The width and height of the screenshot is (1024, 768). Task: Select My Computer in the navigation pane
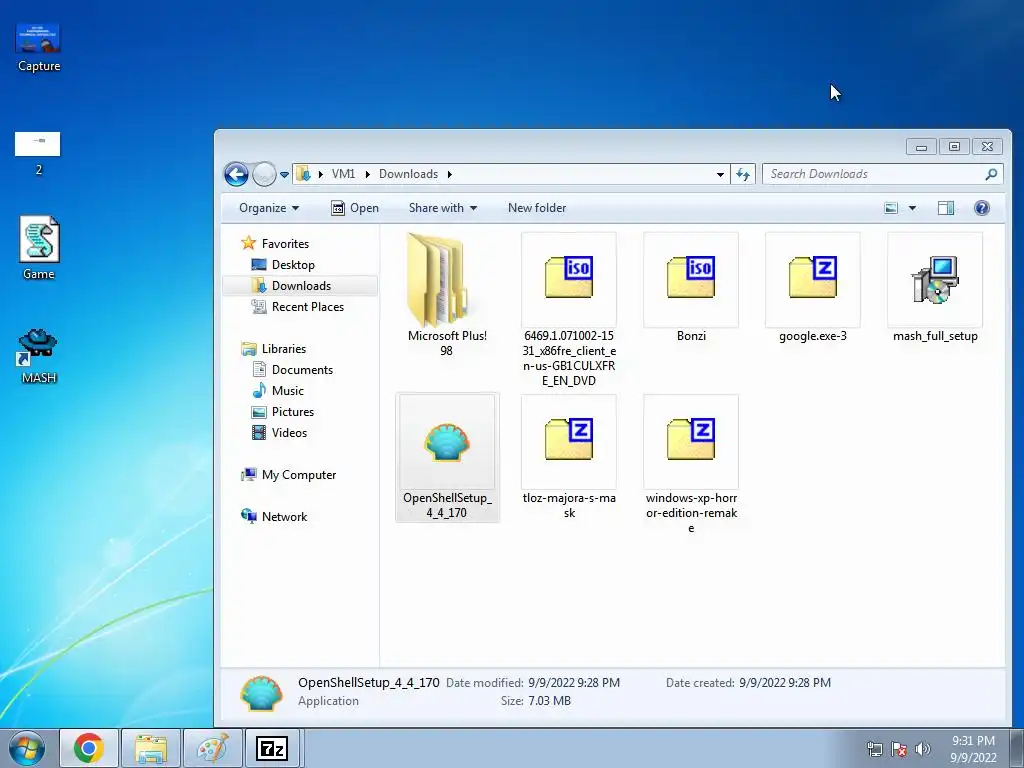298,475
